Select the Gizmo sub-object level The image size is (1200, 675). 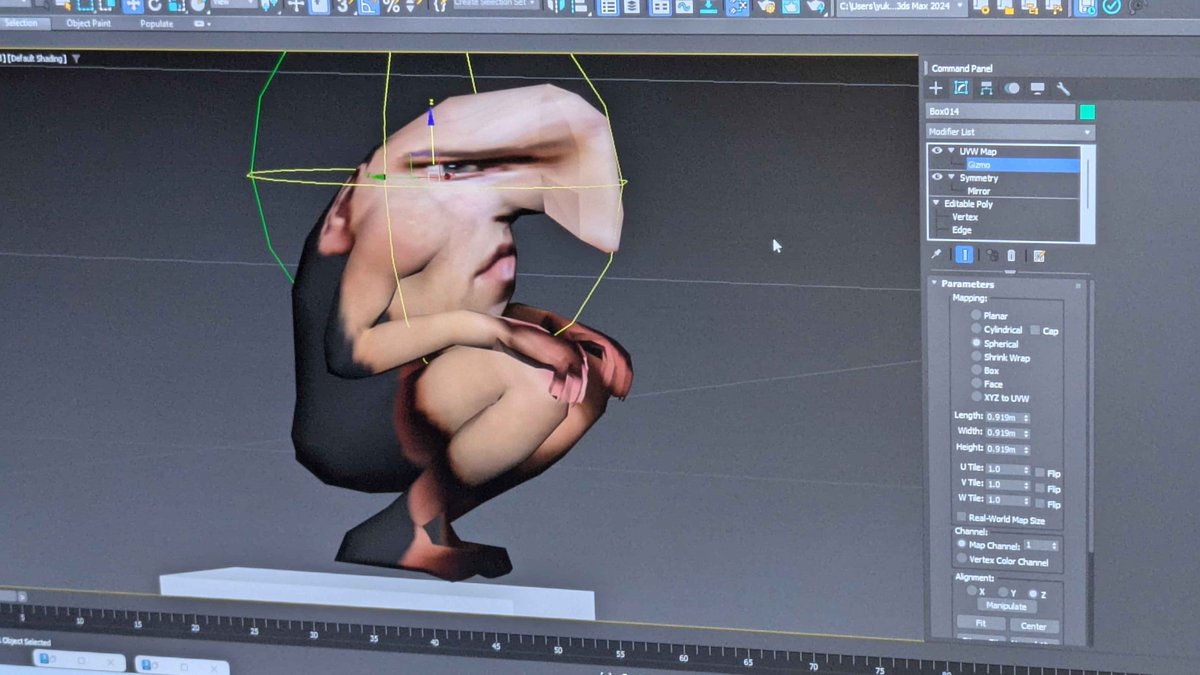point(1022,165)
